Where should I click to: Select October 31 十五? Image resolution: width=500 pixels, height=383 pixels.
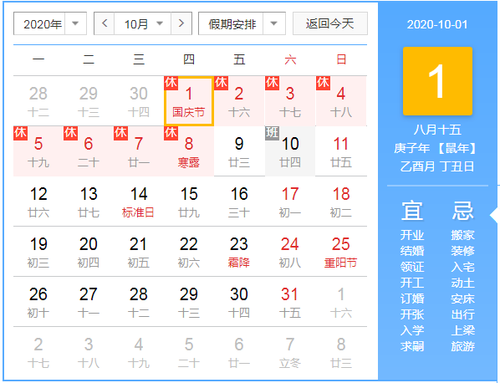(290, 302)
